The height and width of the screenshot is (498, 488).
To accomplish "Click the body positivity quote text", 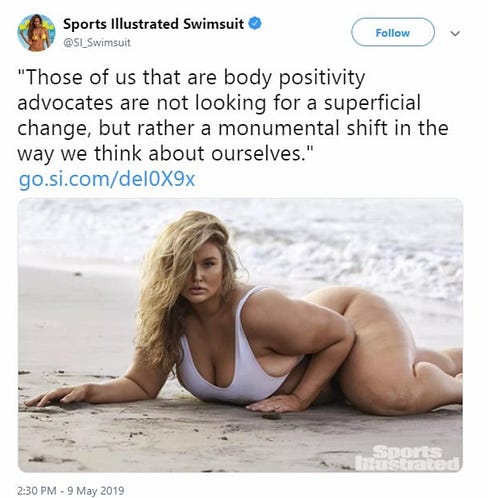I will pyautogui.click(x=233, y=115).
